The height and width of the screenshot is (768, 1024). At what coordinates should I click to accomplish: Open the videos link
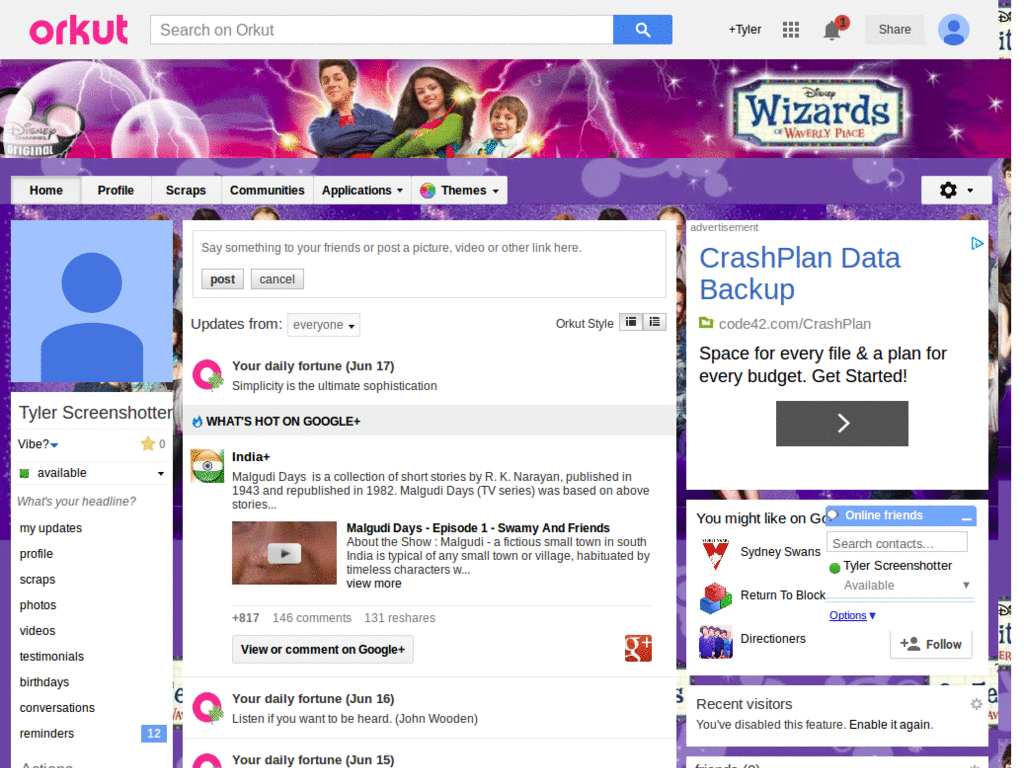37,631
